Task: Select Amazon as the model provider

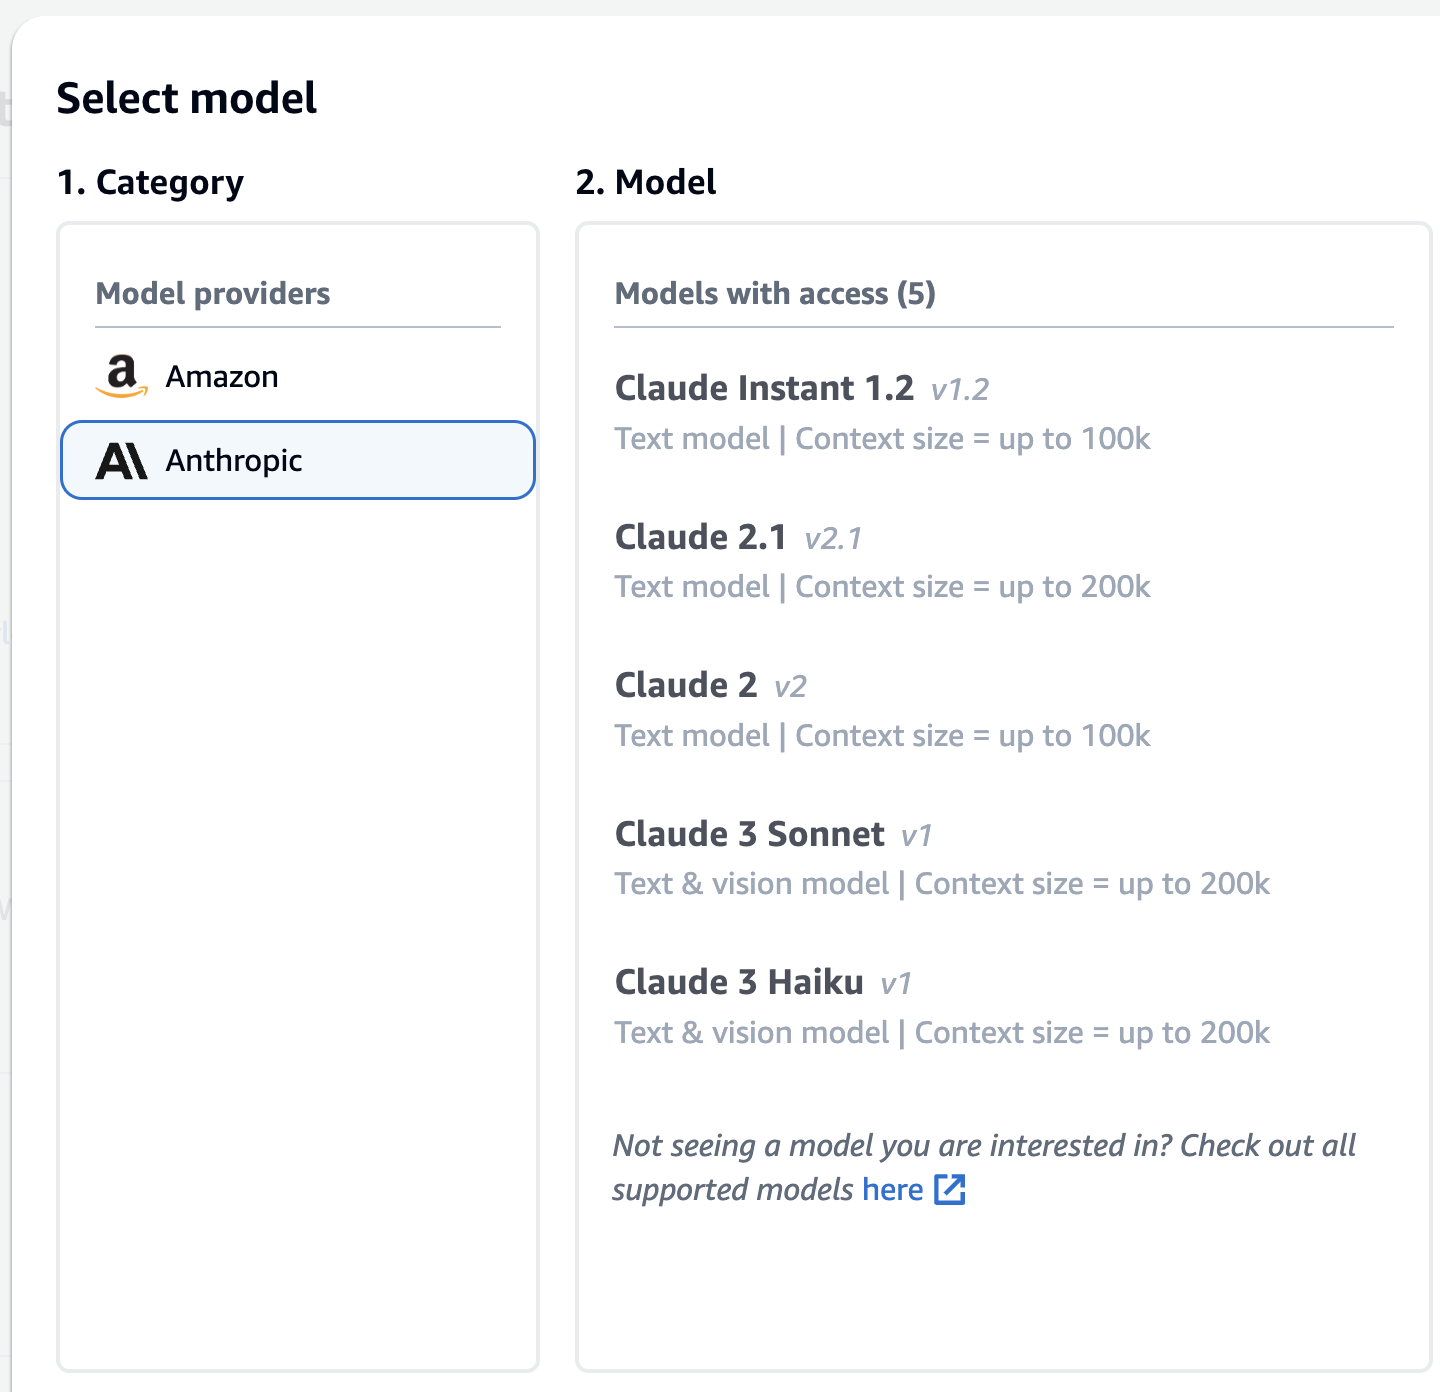Action: pos(222,377)
